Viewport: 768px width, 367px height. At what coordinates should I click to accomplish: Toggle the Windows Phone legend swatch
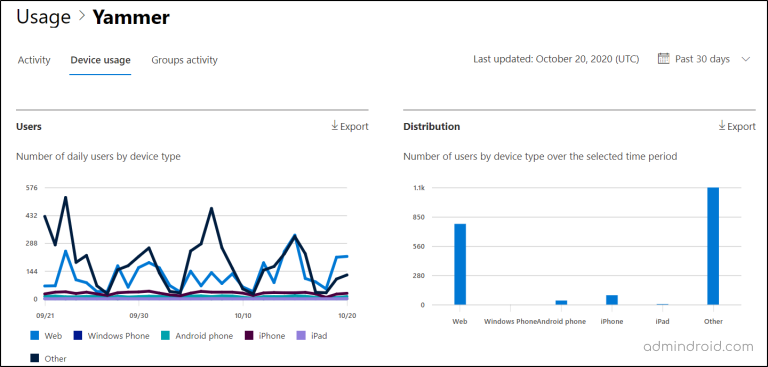click(x=78, y=336)
